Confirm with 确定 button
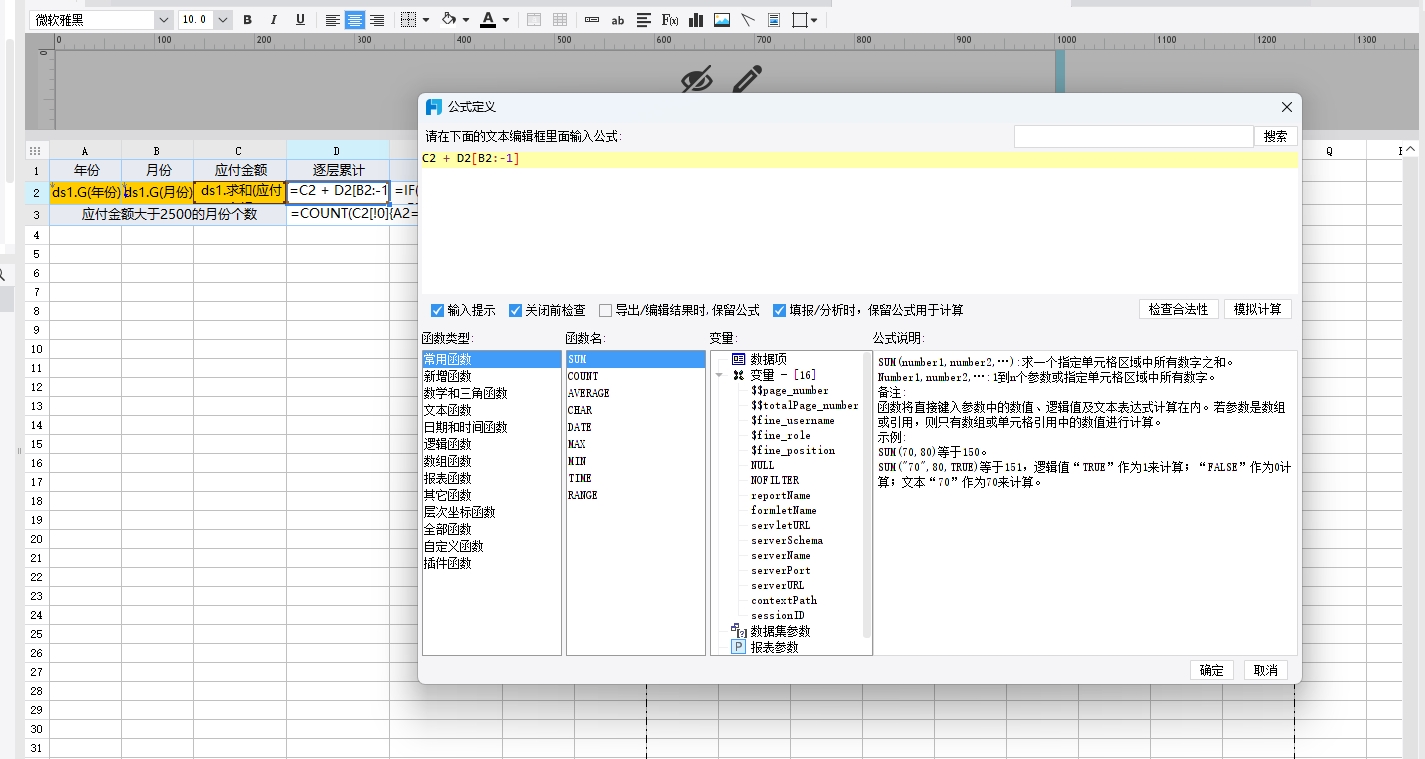Screen dimensions: 1425x759 point(1211,670)
